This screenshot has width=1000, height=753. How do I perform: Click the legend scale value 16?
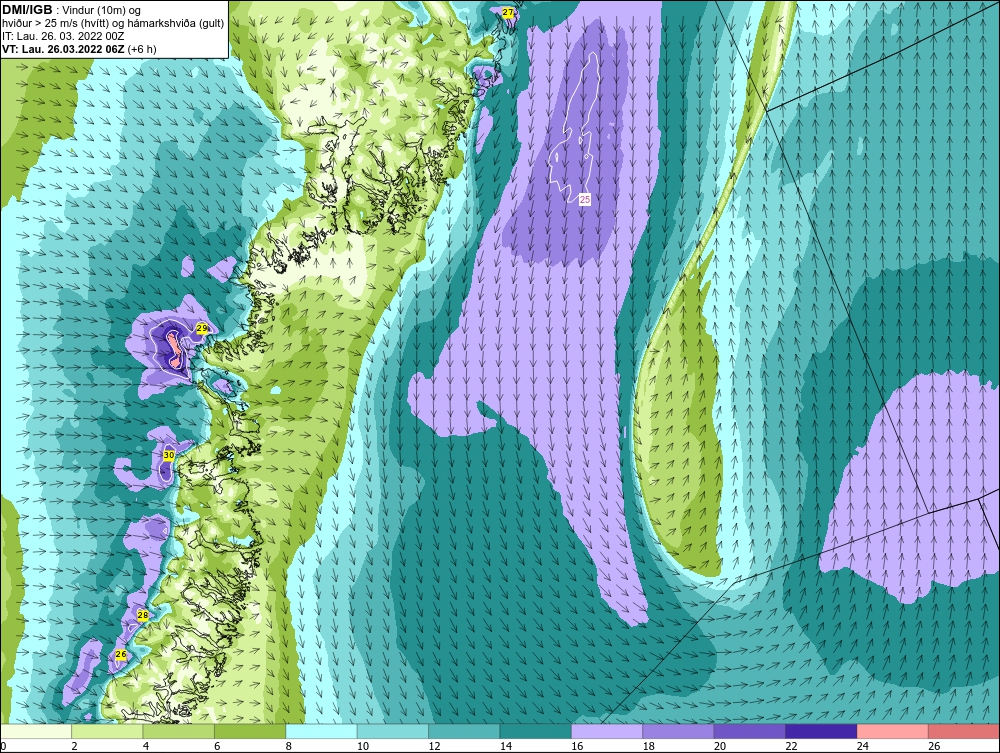(577, 746)
